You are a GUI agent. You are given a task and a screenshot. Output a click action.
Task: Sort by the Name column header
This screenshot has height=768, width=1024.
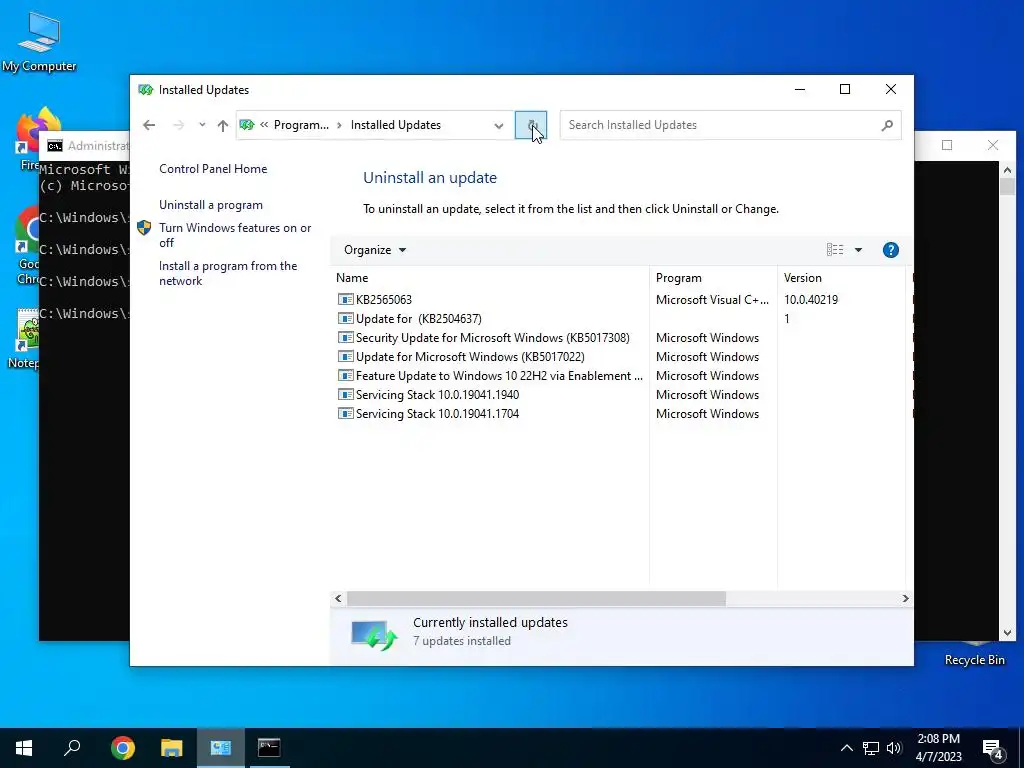tap(491, 278)
